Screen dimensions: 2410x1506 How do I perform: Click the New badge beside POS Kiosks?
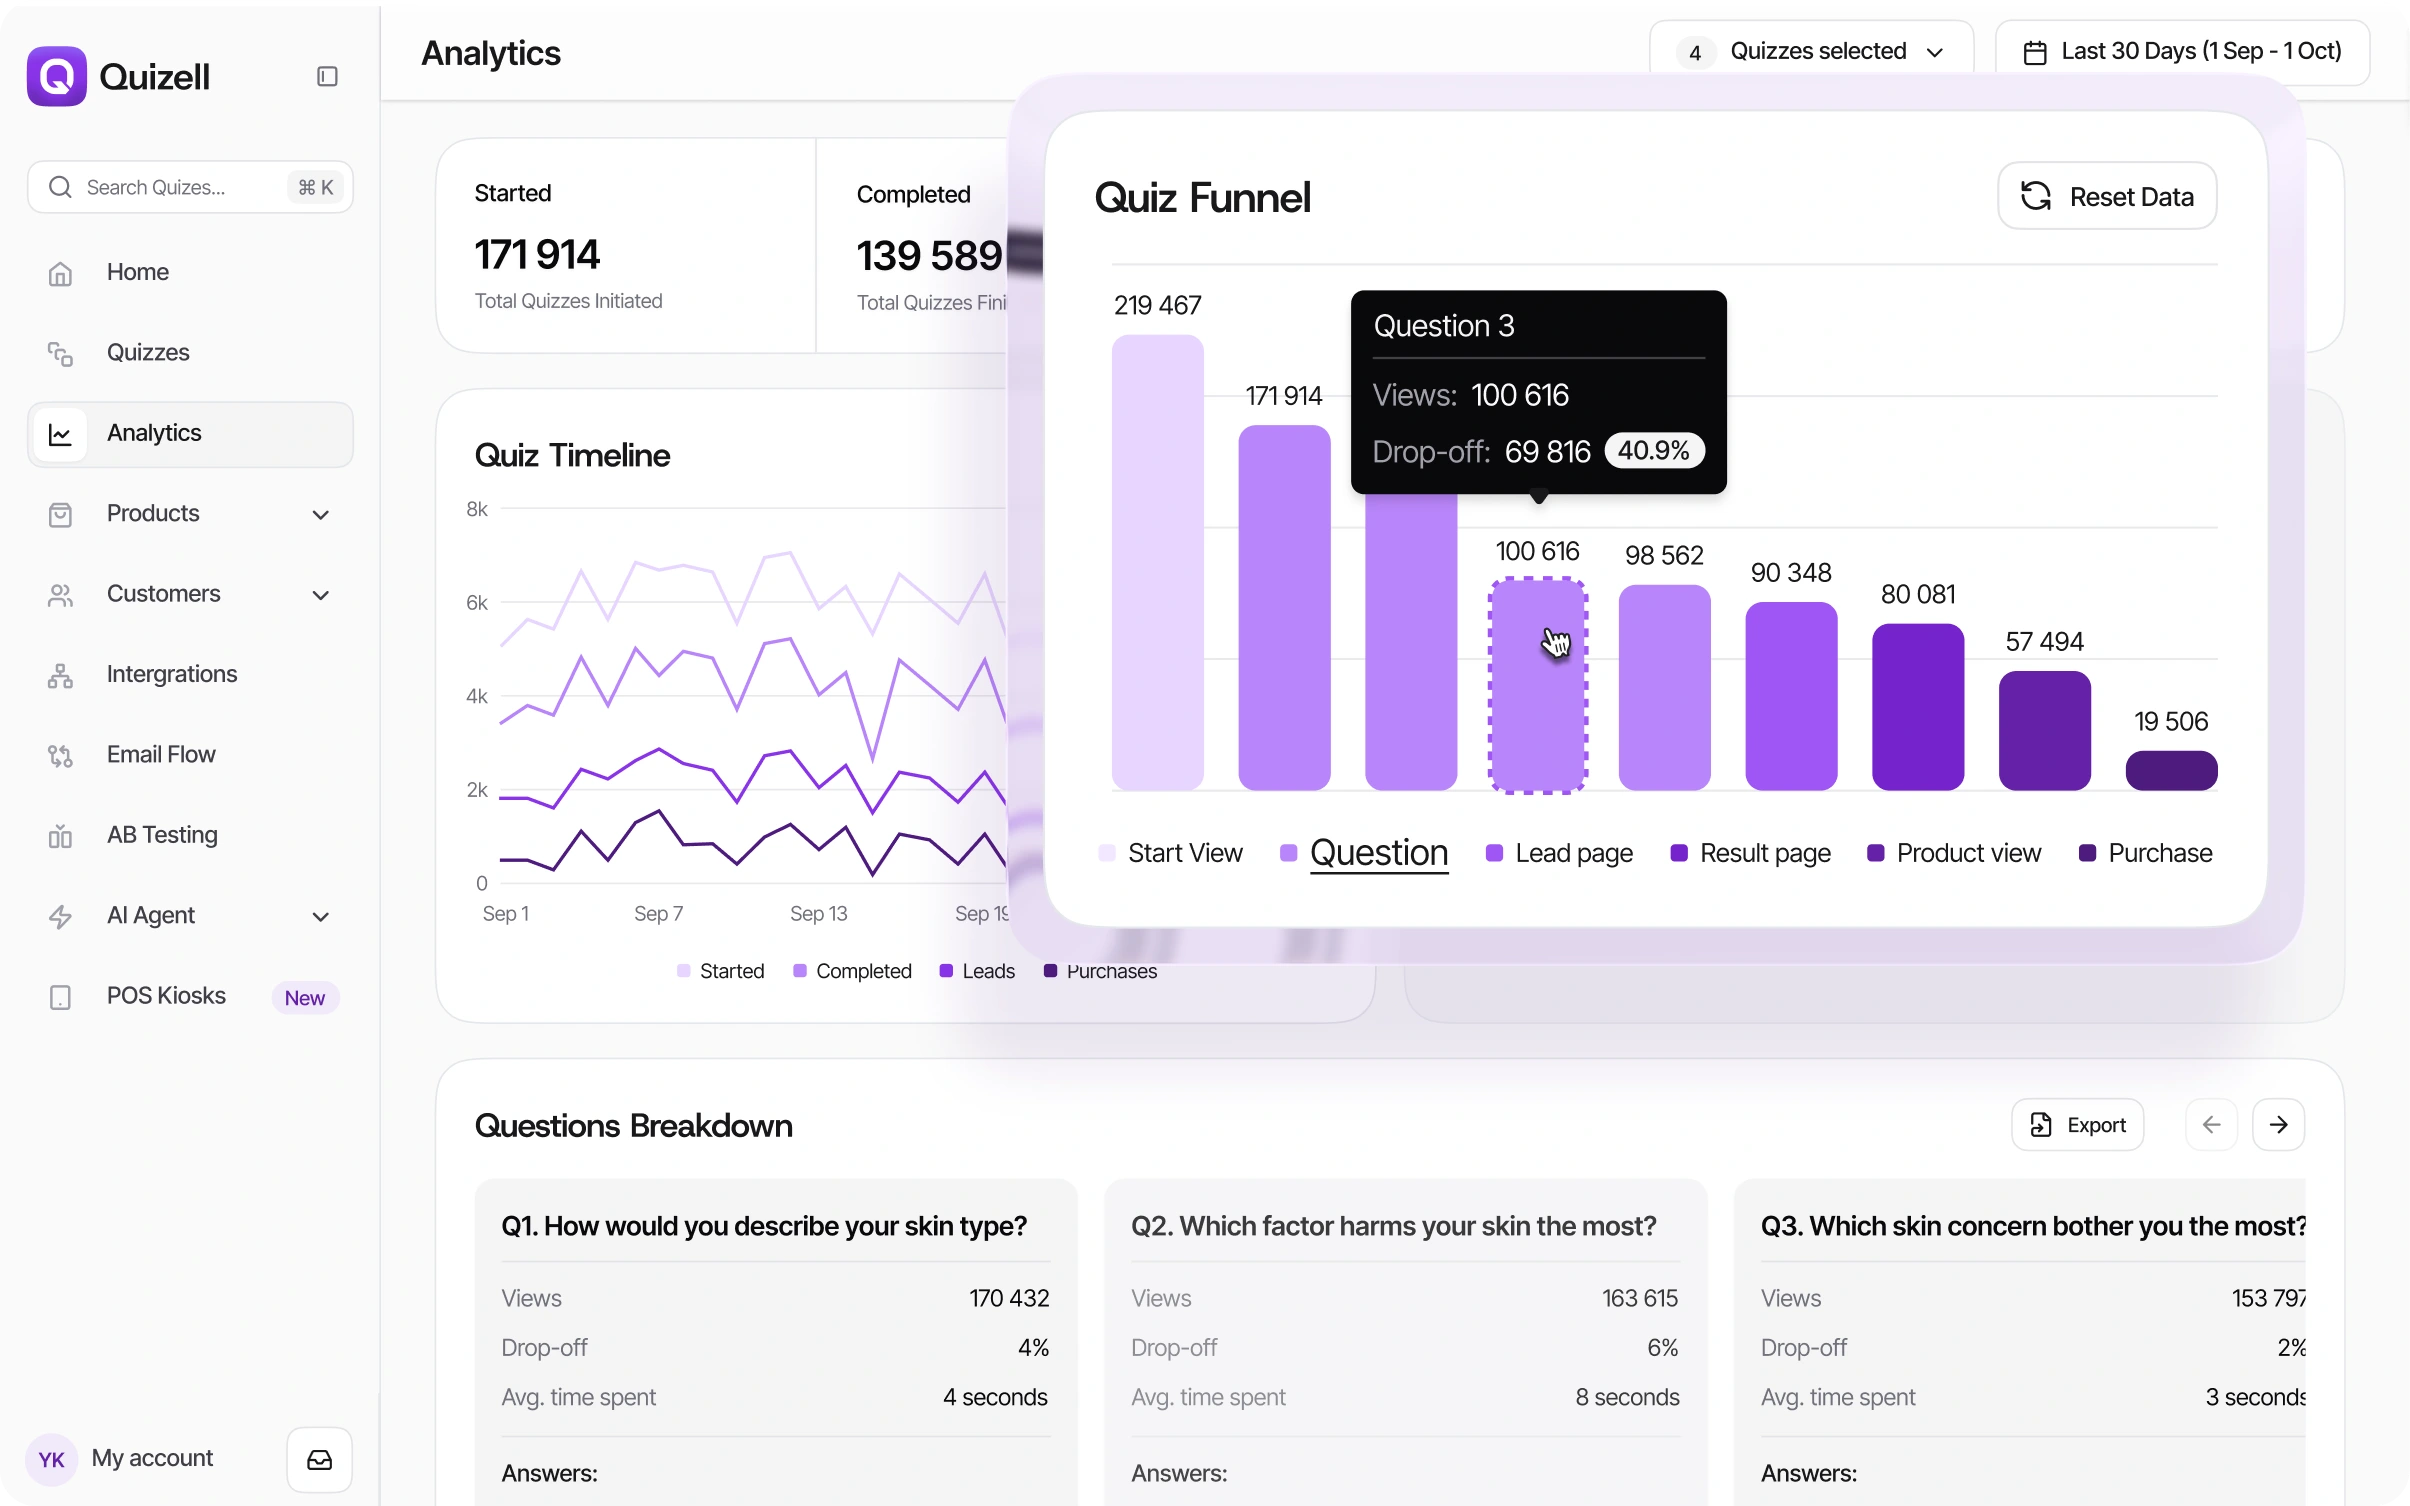305,998
